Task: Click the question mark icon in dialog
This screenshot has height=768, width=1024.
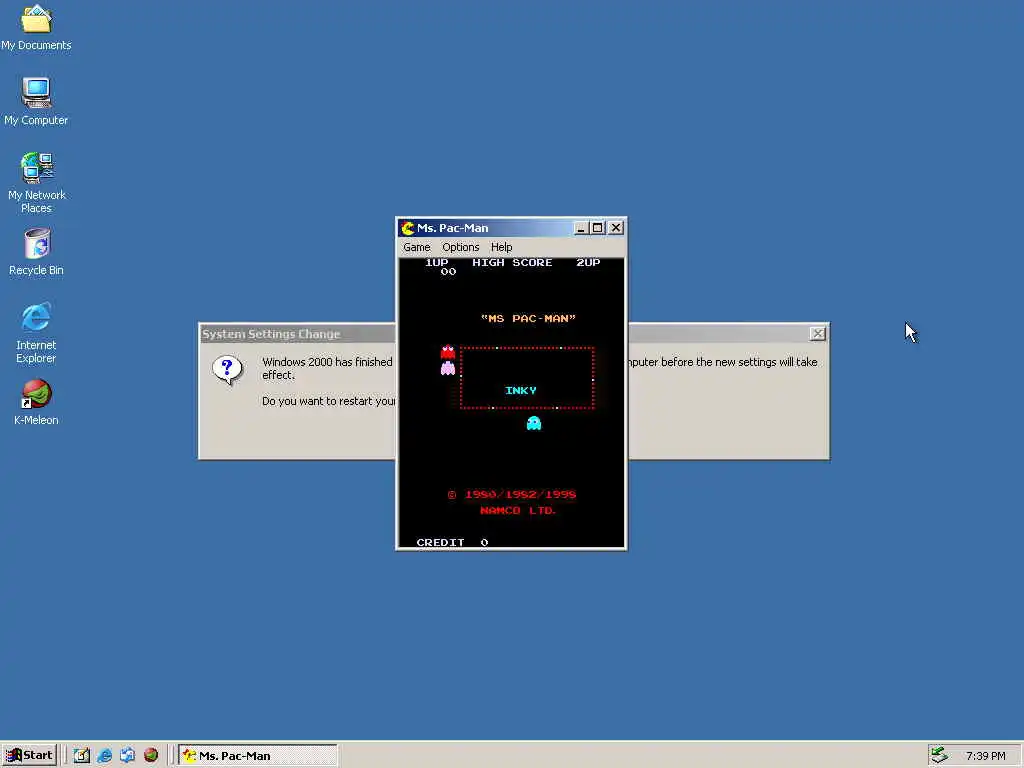Action: pyautogui.click(x=227, y=370)
